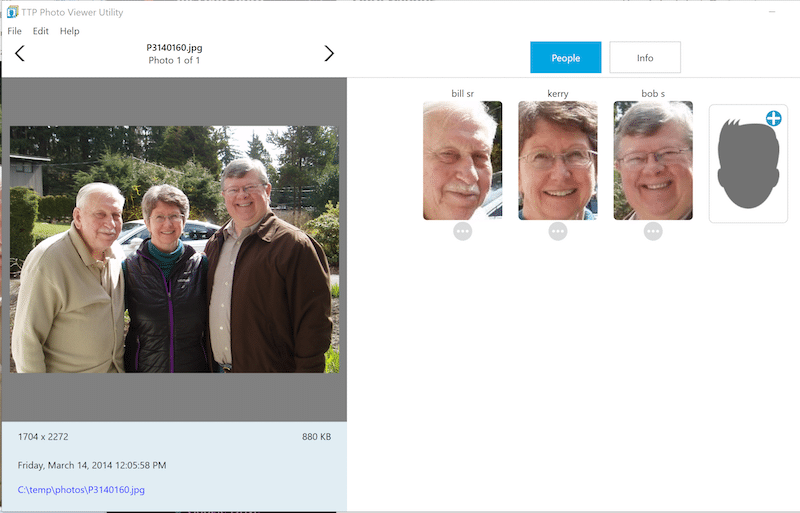Open the Help menu
800x513 pixels.
pos(69,31)
